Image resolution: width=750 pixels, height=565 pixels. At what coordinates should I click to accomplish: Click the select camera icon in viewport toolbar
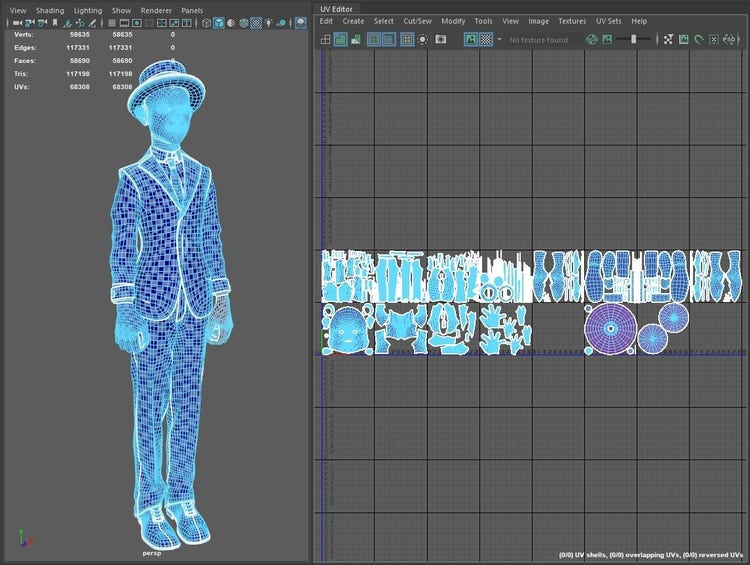coord(17,23)
